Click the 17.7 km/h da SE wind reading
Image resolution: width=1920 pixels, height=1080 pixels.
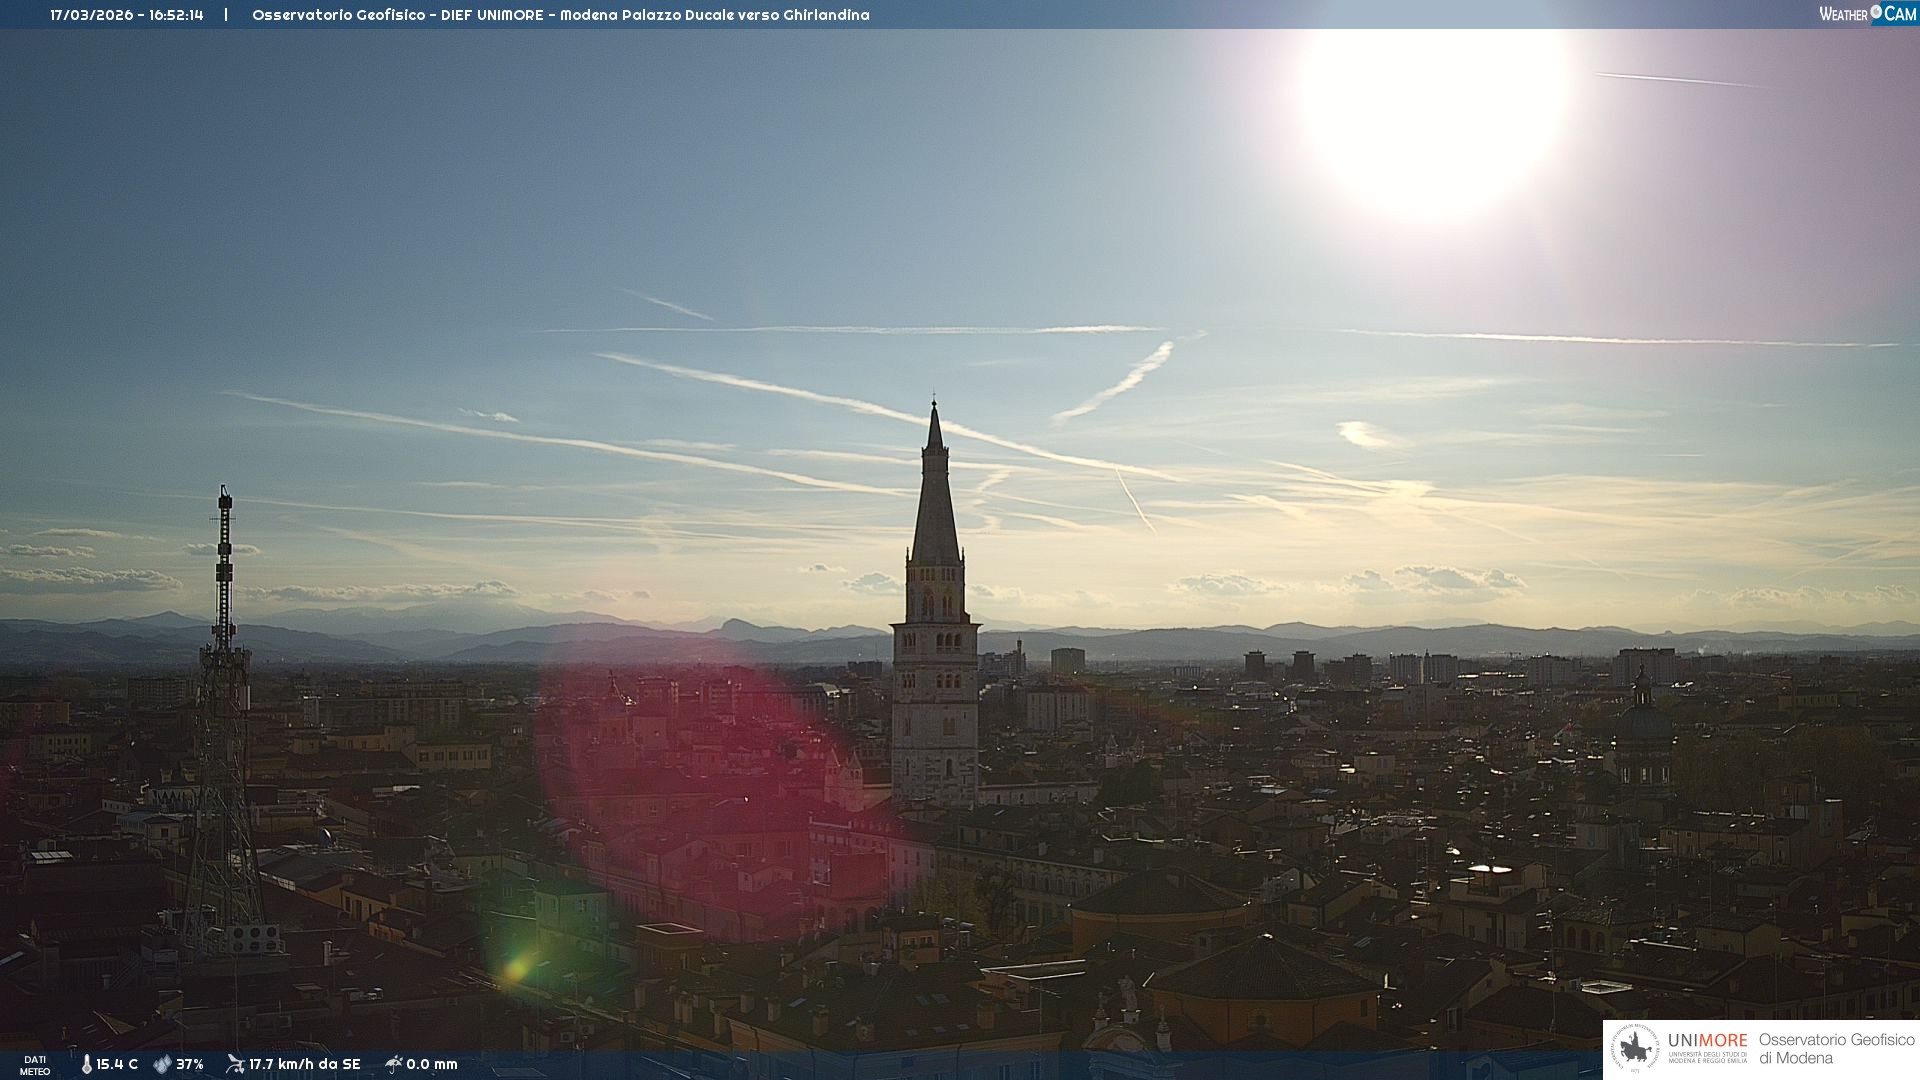304,1064
